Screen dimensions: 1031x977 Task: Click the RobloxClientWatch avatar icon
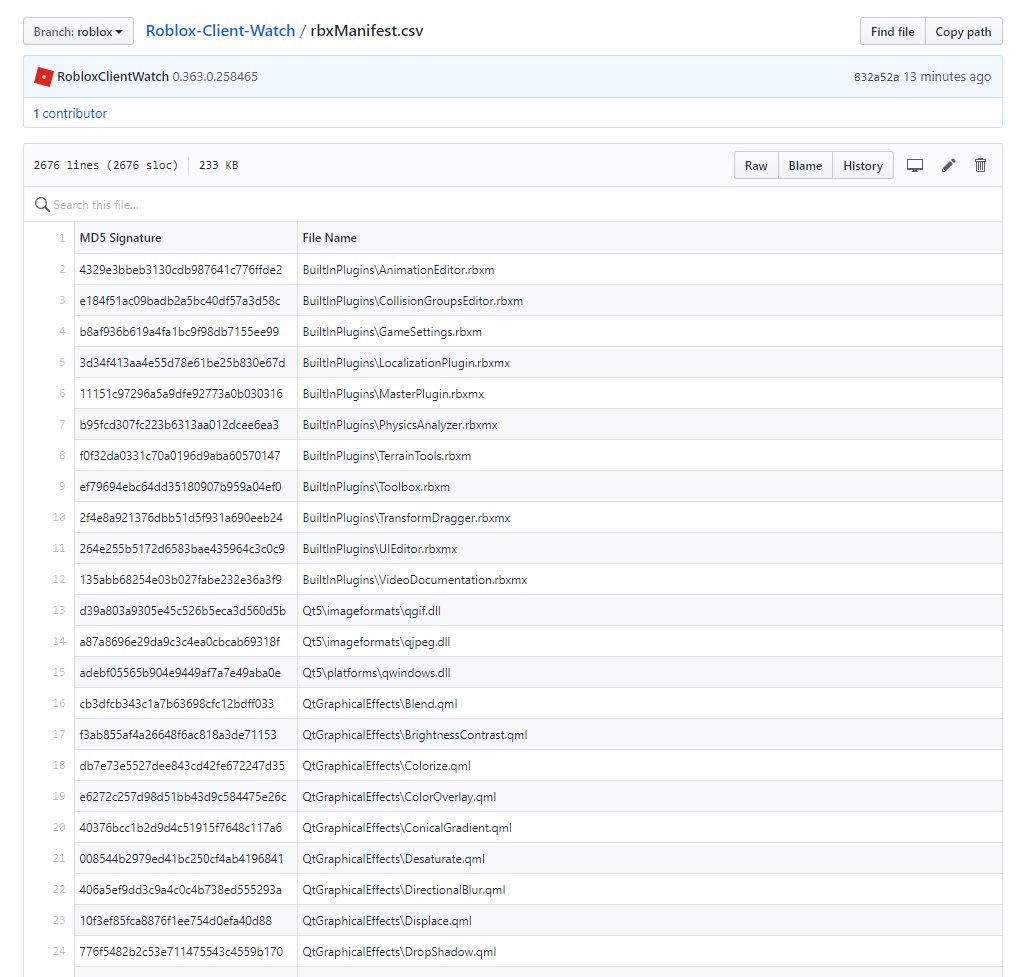click(x=43, y=77)
